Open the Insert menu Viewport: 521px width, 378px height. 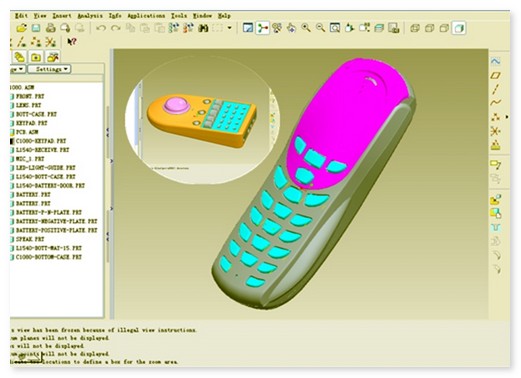(x=62, y=16)
